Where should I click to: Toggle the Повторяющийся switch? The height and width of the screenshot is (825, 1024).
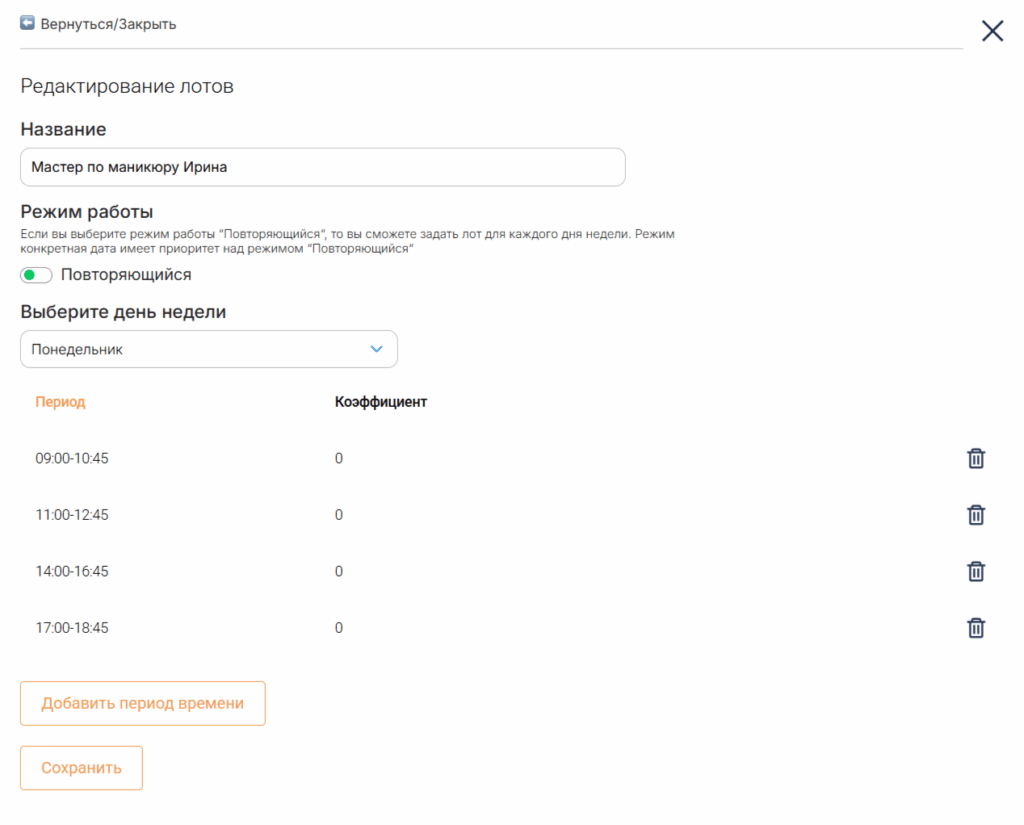click(36, 275)
